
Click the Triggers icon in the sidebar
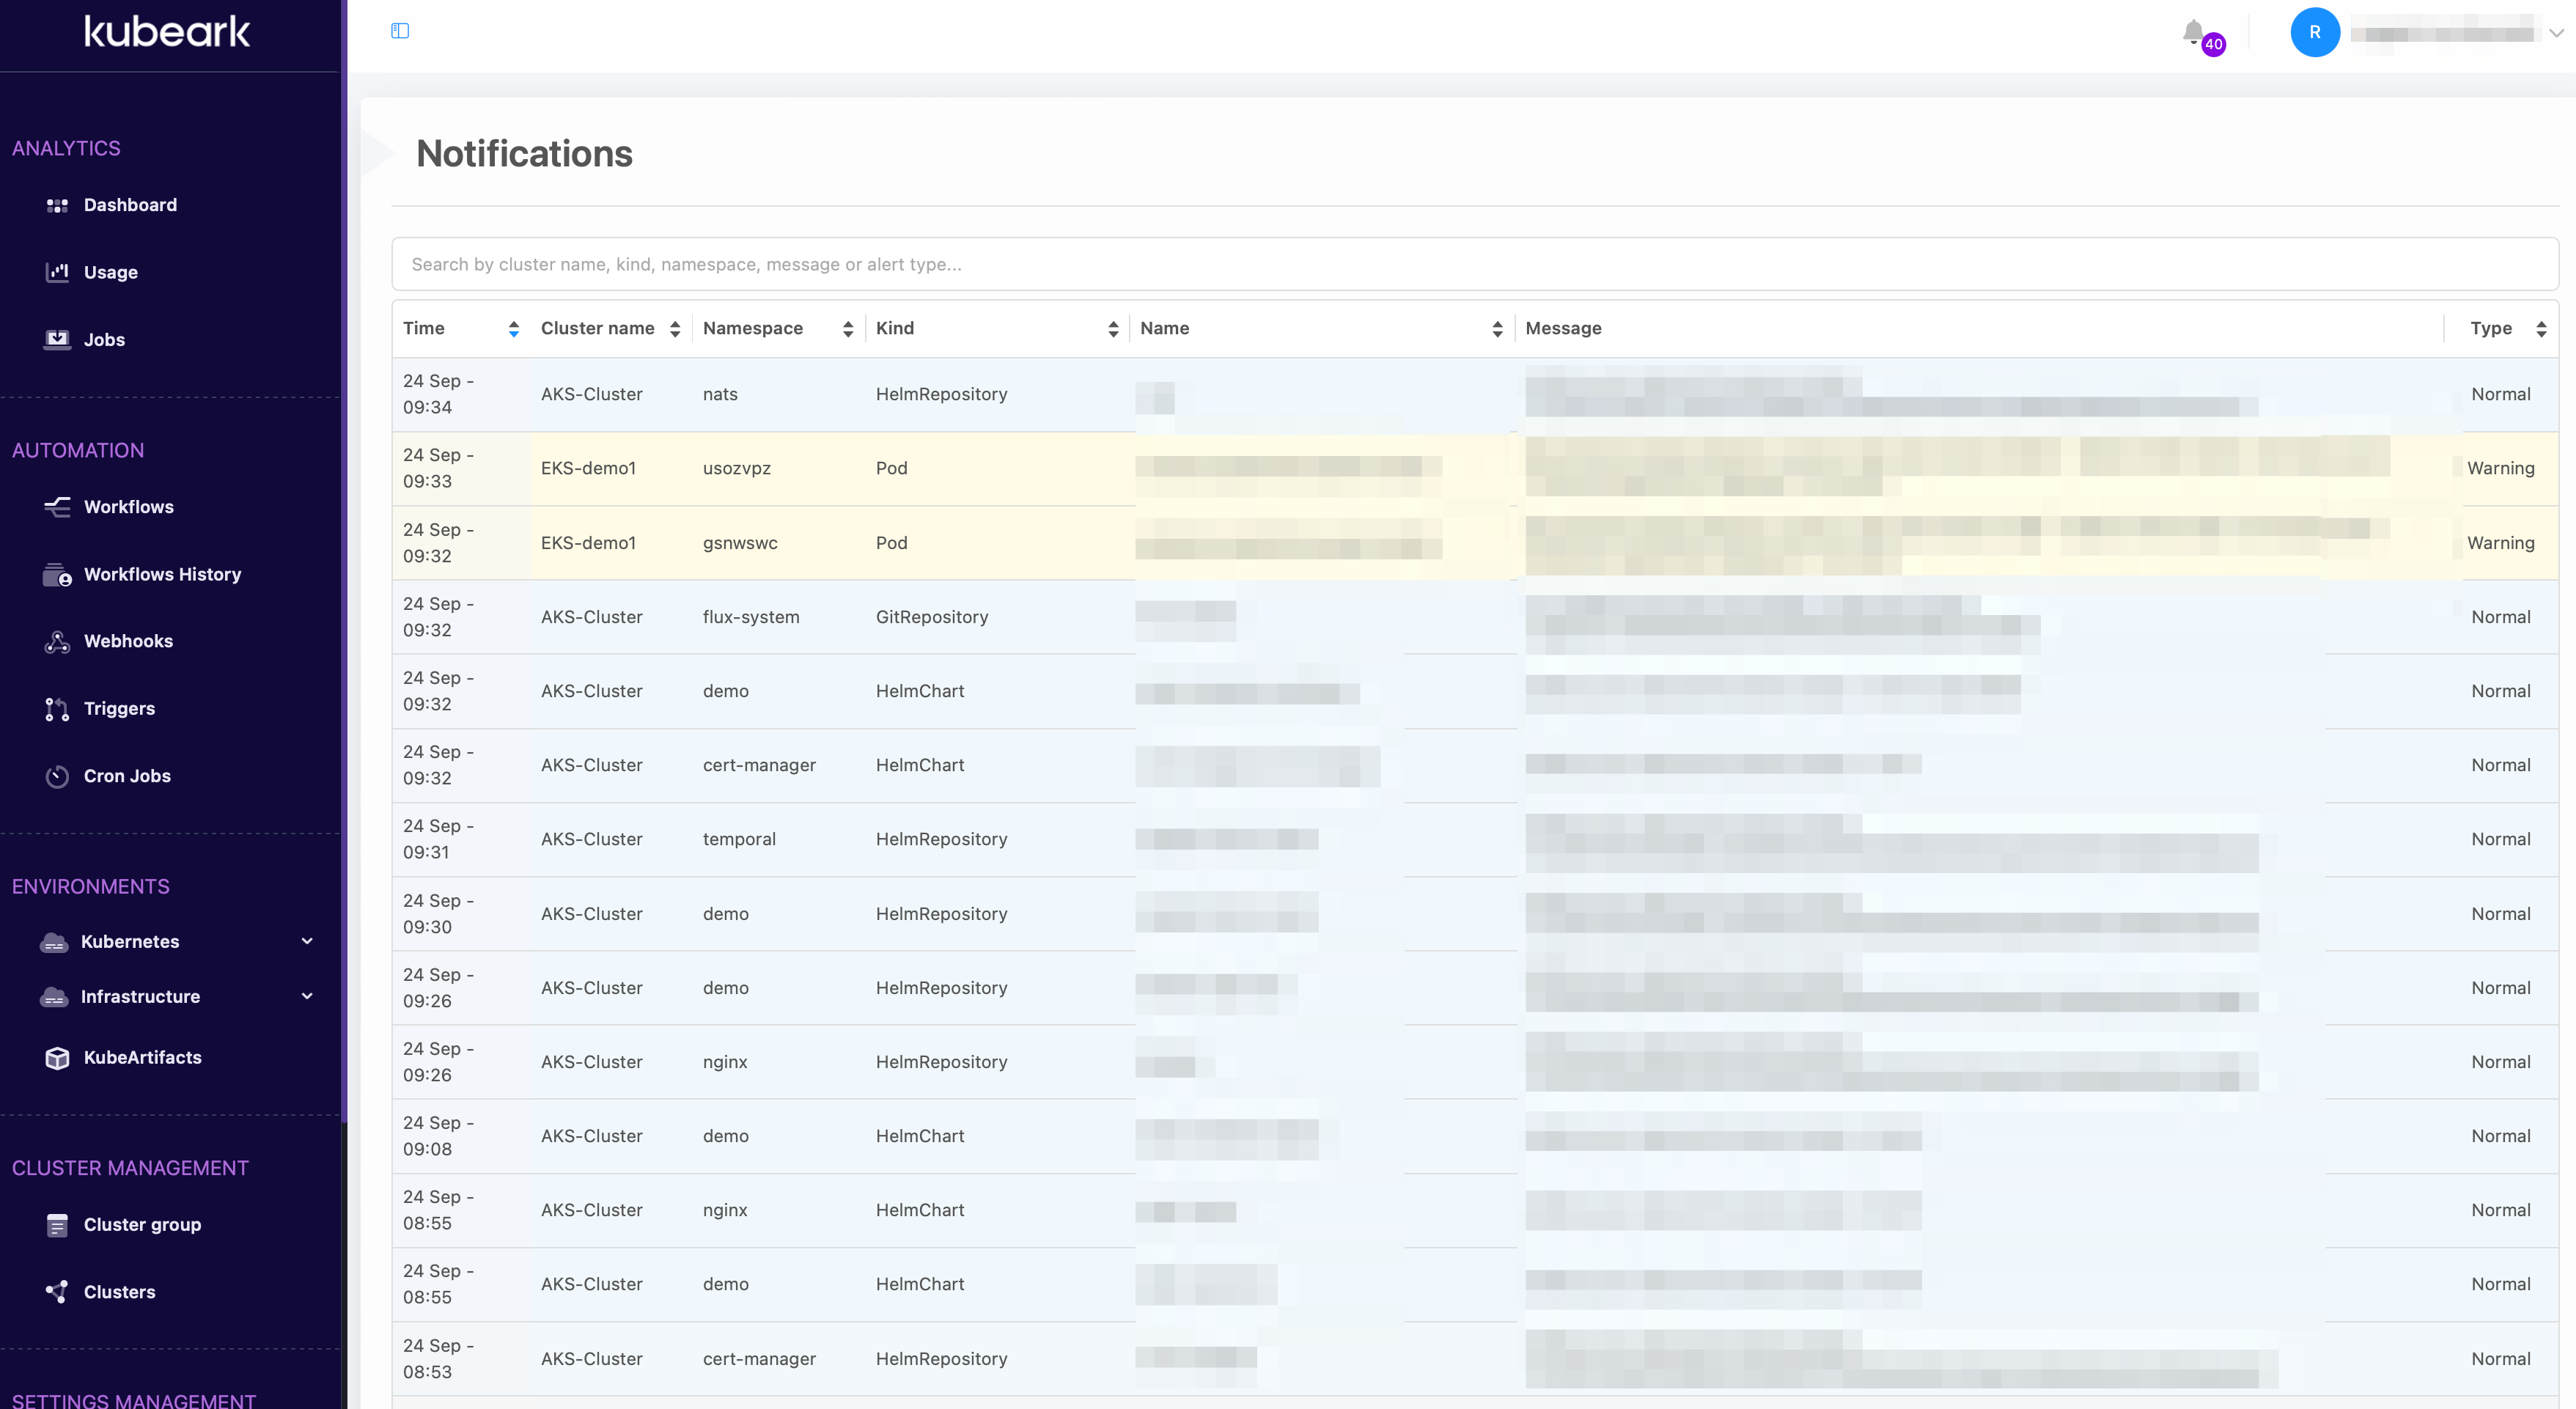[x=57, y=709]
